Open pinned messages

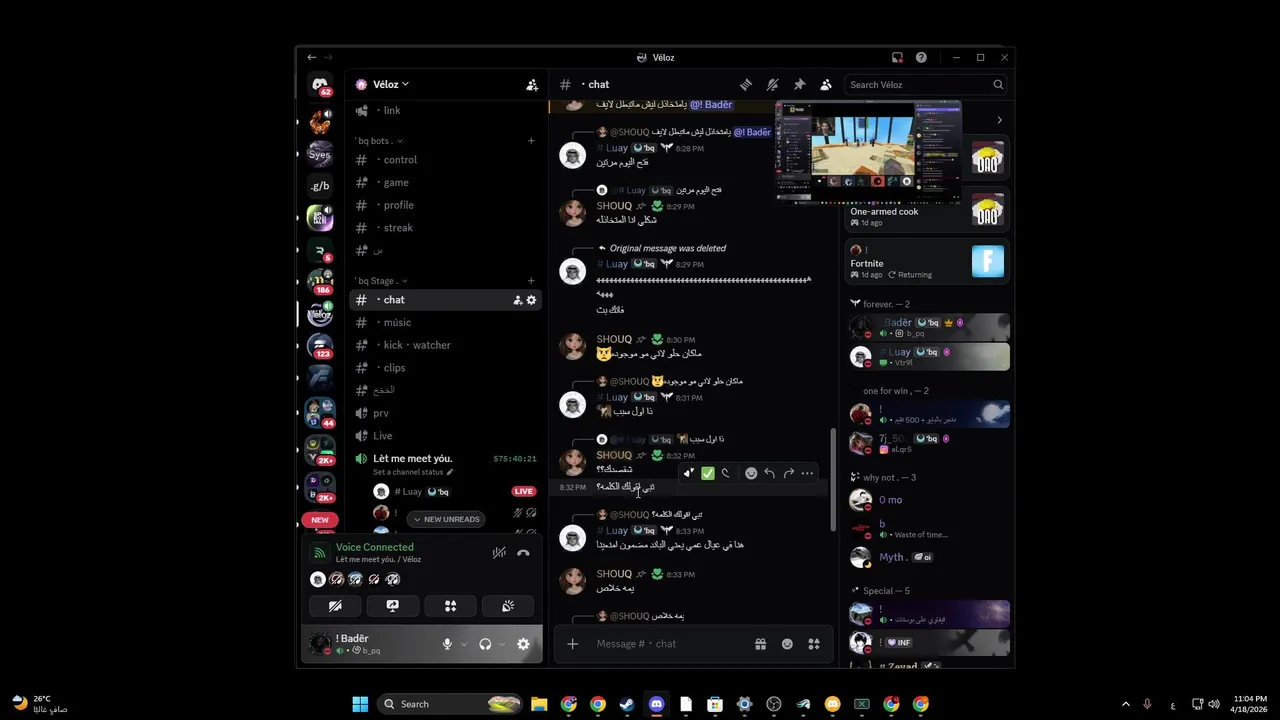[x=799, y=85]
